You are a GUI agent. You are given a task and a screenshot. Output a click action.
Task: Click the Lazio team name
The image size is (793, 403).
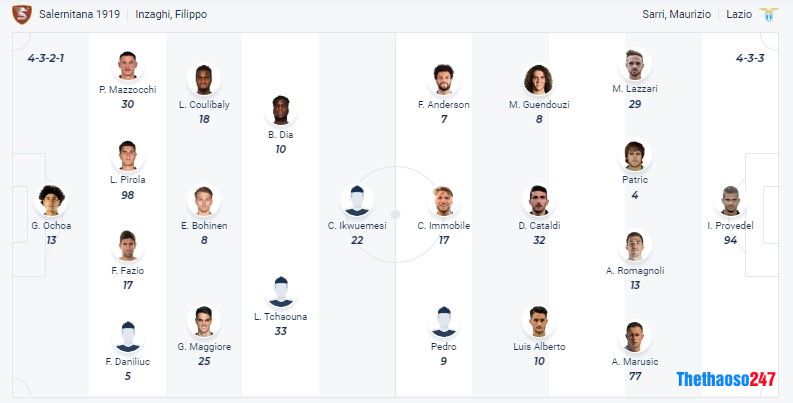tap(739, 14)
